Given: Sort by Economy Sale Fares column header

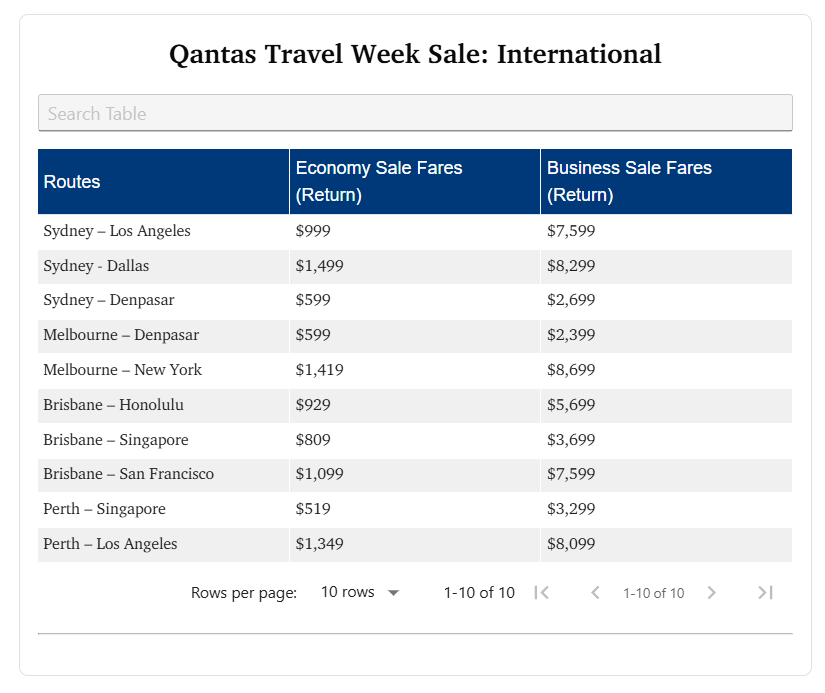Looking at the screenshot, I should (379, 181).
